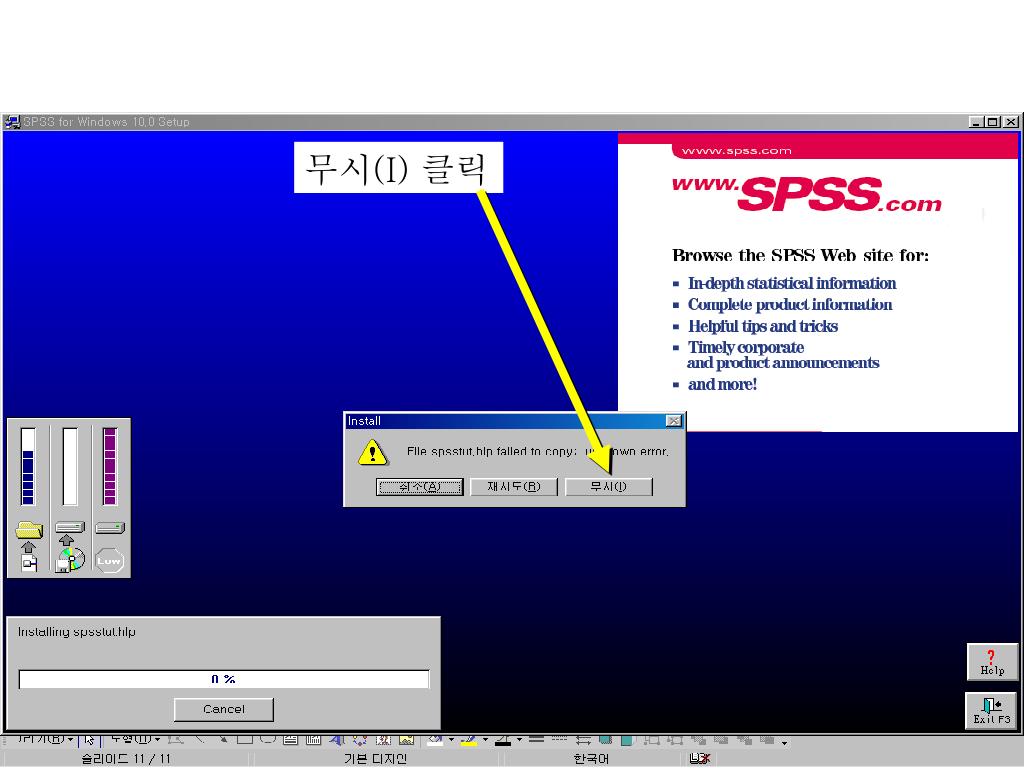
Task: Click 'Timely corporate' bullet text
Action: pyautogui.click(x=746, y=347)
